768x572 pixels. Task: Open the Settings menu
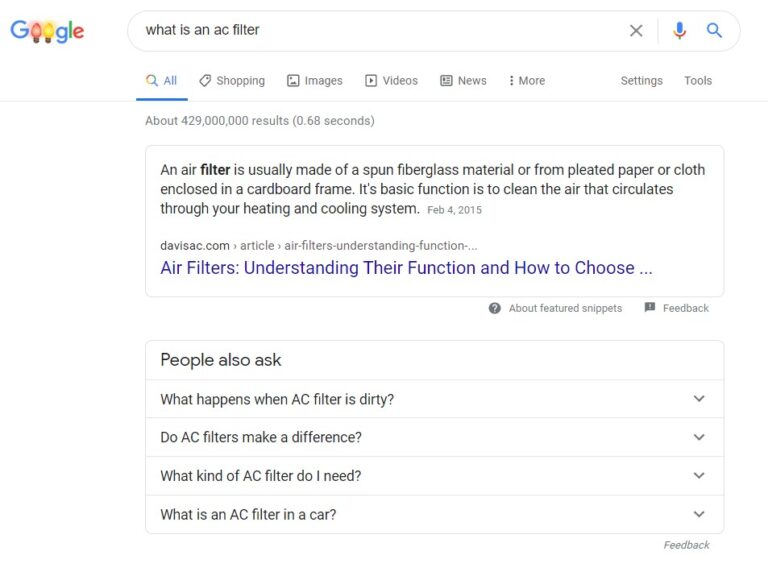point(641,81)
